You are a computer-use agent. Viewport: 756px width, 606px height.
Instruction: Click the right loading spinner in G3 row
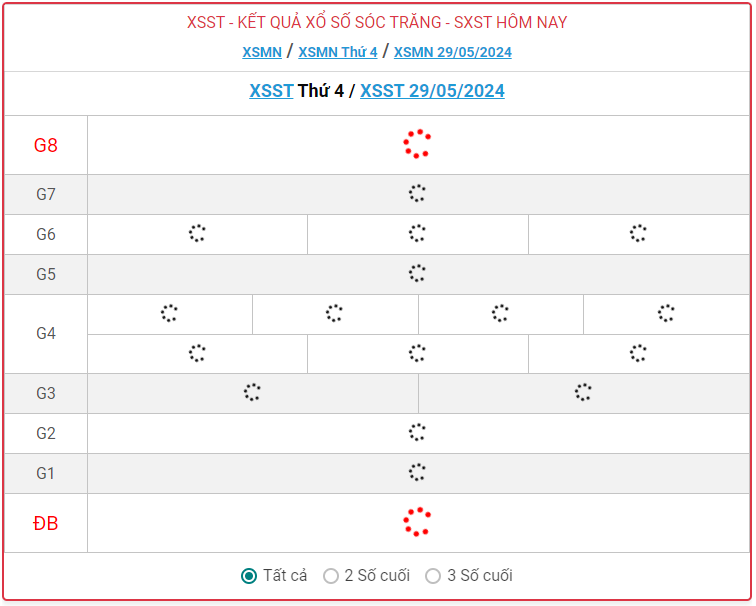coord(583,392)
